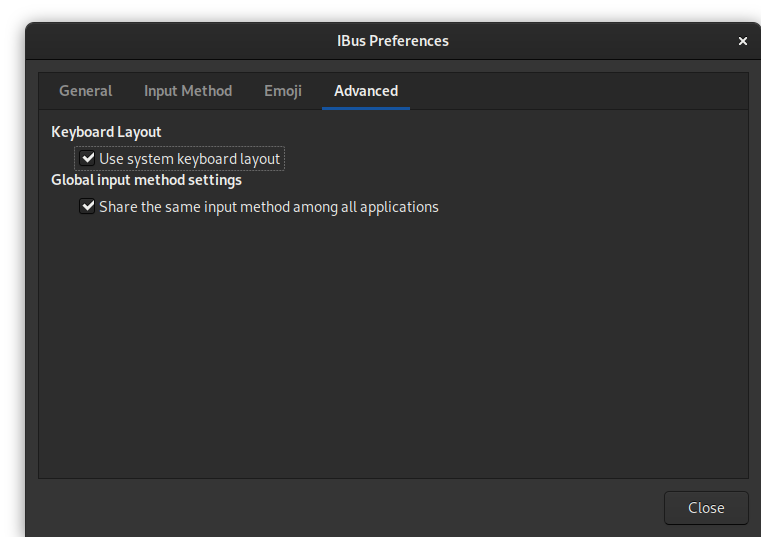Click the checkmark icon beside Share input method
761x537 pixels.
(88, 207)
